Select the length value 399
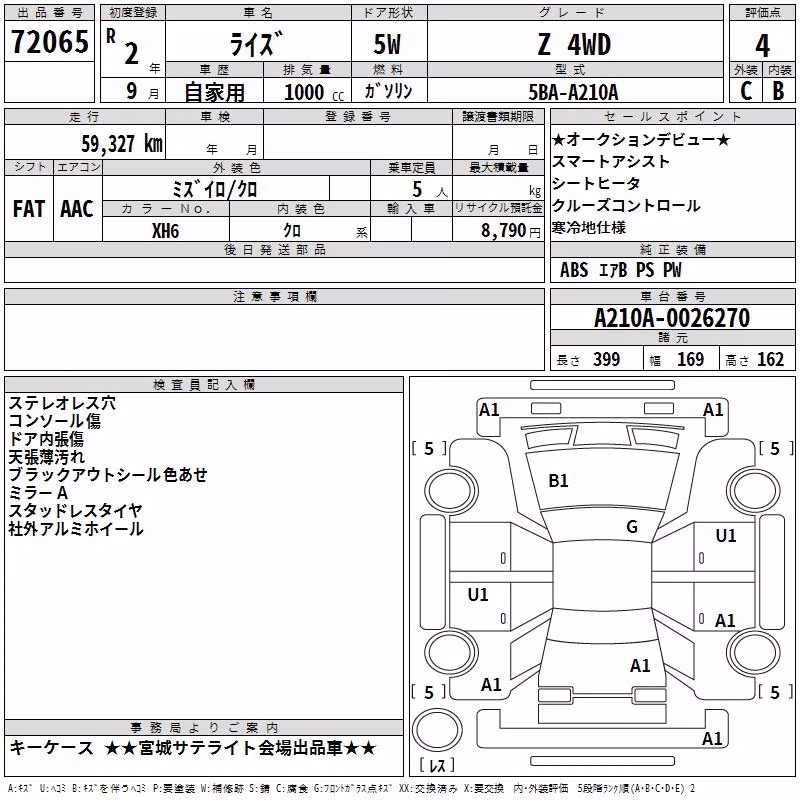 click(606, 360)
